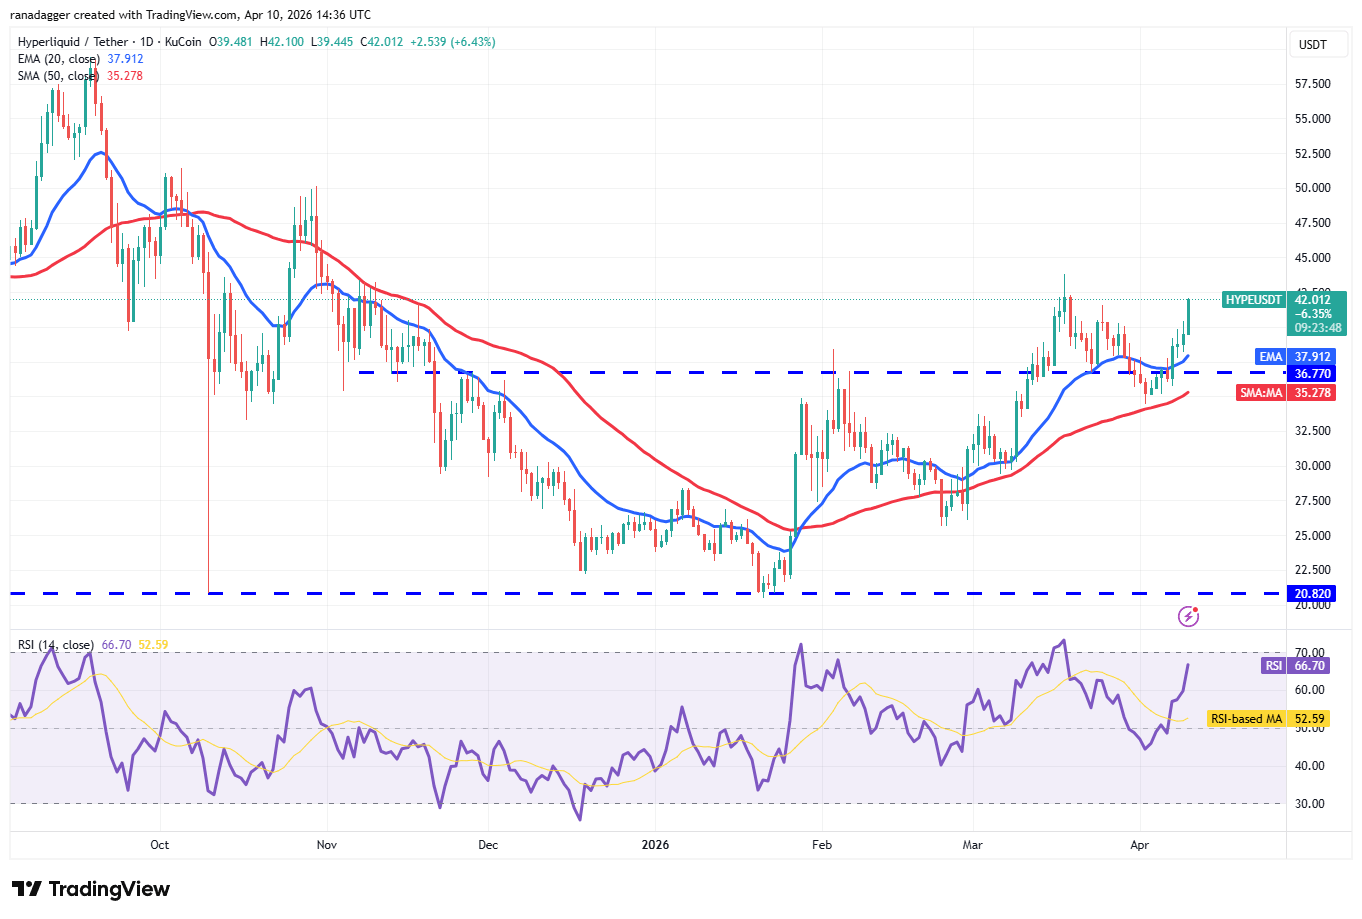Click the red SMA:MA 35.278 label
The width and height of the screenshot is (1362, 919).
(1286, 393)
